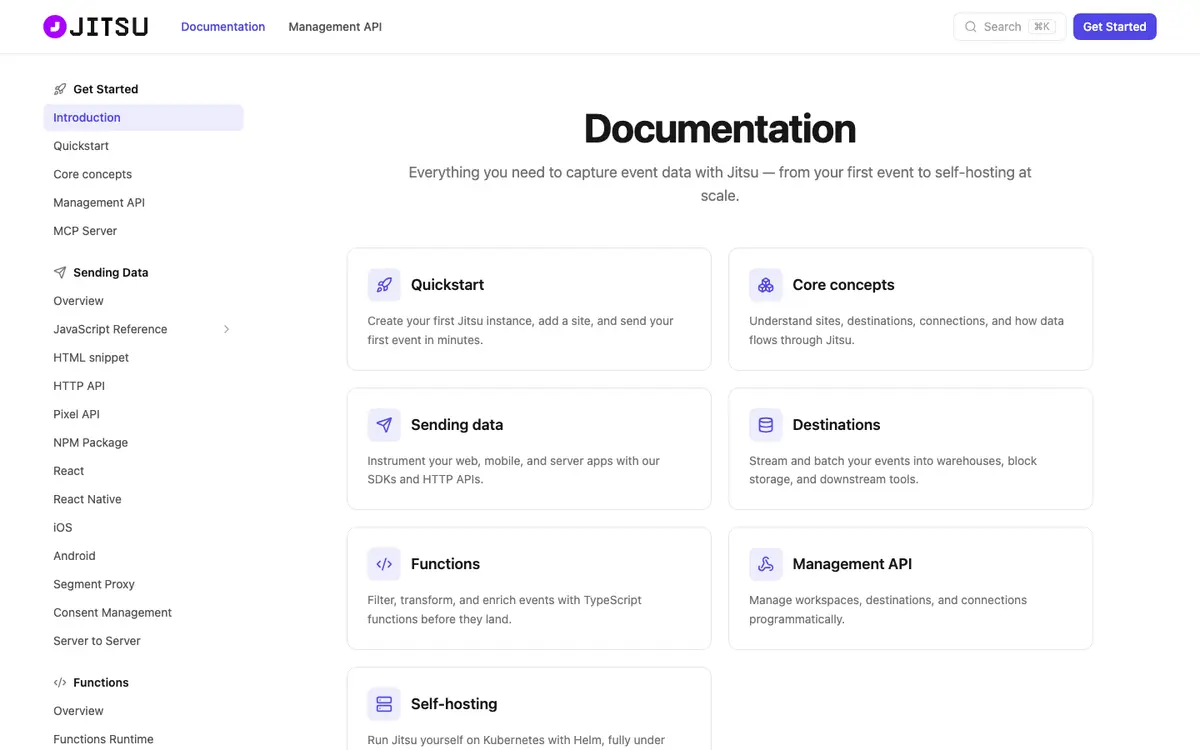
Task: Click the Destinations card database icon
Action: point(766,425)
